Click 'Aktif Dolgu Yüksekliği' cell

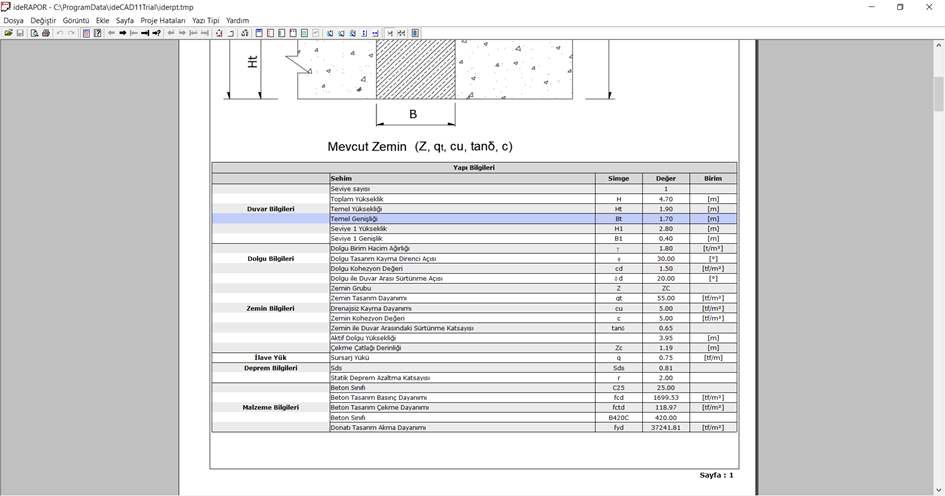462,338
